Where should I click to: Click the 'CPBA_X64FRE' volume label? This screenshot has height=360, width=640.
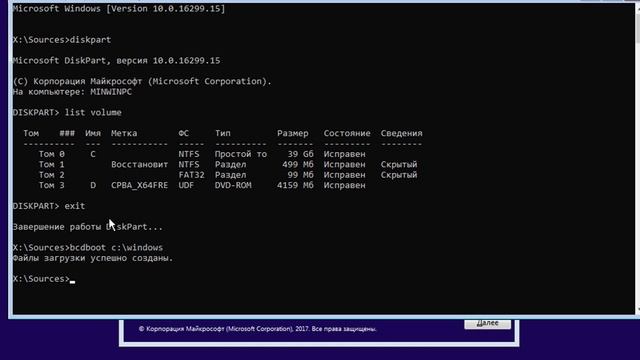click(x=139, y=185)
